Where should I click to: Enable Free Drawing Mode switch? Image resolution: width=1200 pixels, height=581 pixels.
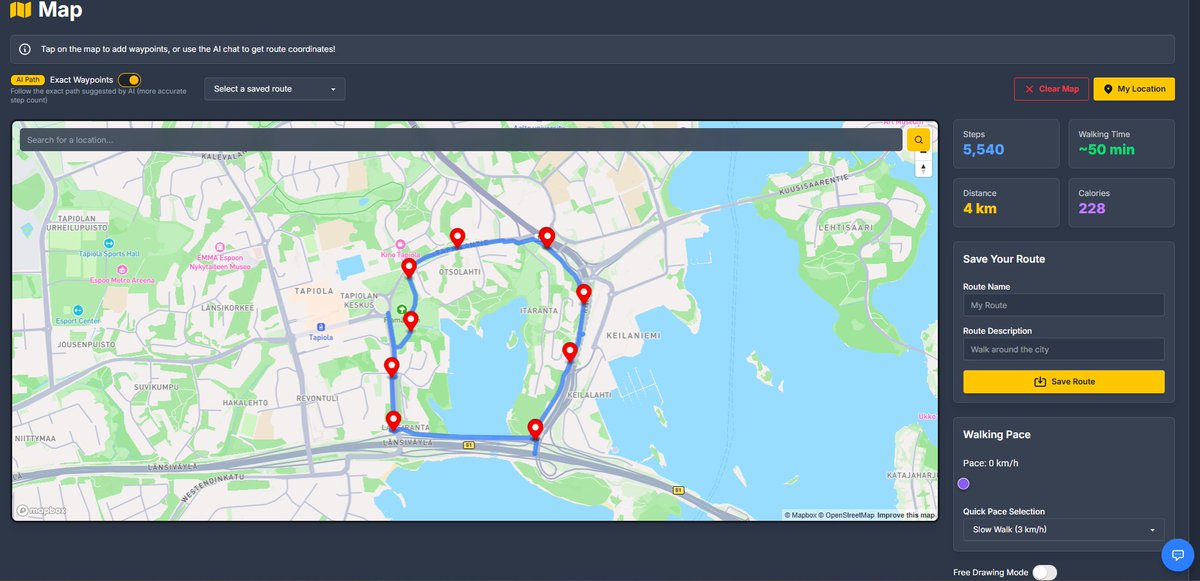pyautogui.click(x=1044, y=572)
